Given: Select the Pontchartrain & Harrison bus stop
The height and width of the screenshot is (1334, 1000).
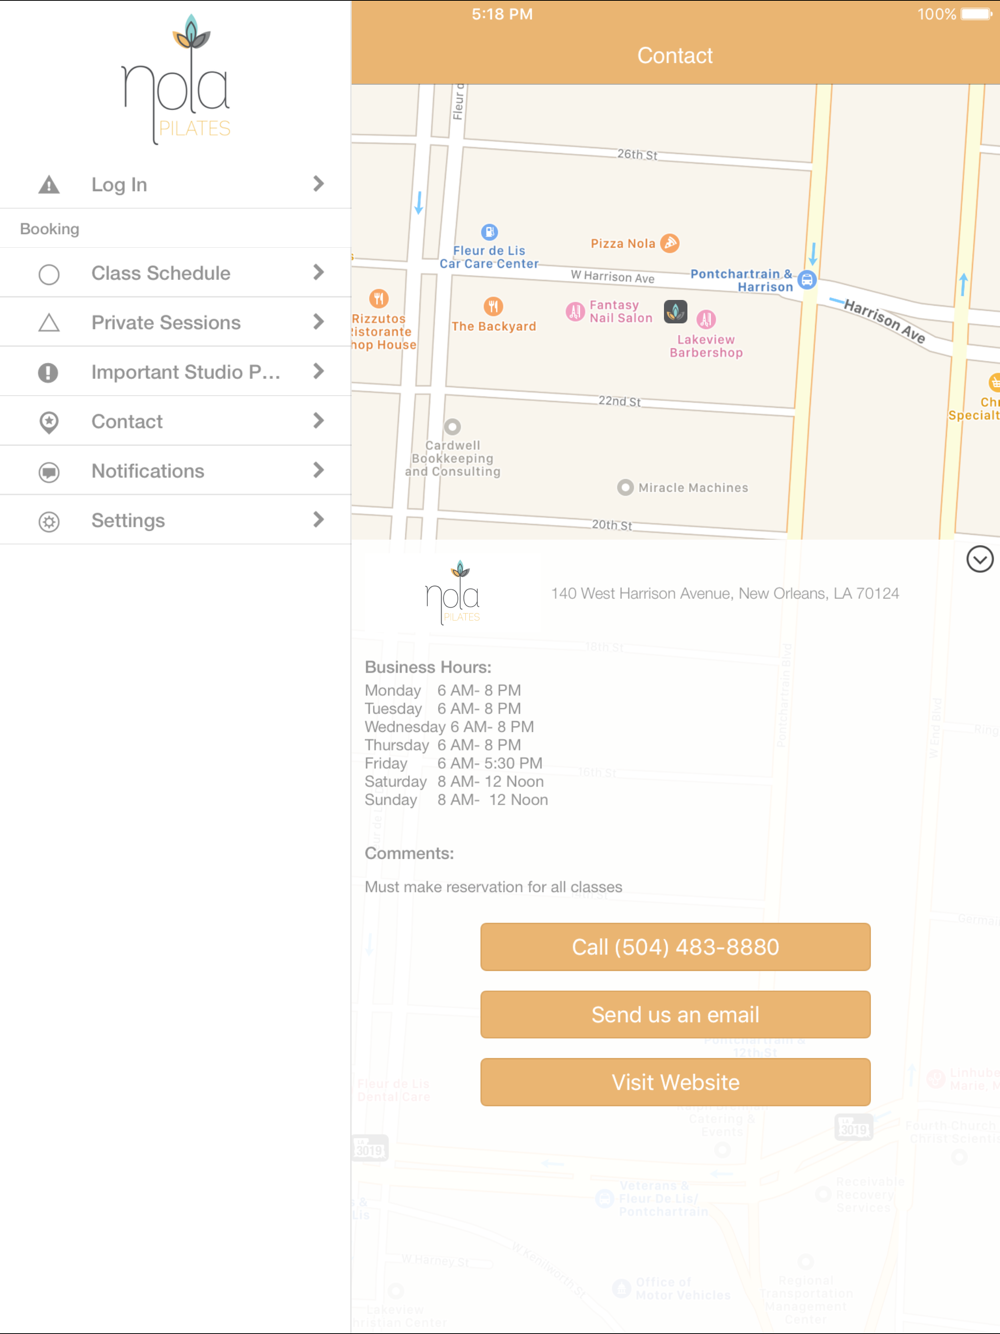Looking at the screenshot, I should click(807, 280).
